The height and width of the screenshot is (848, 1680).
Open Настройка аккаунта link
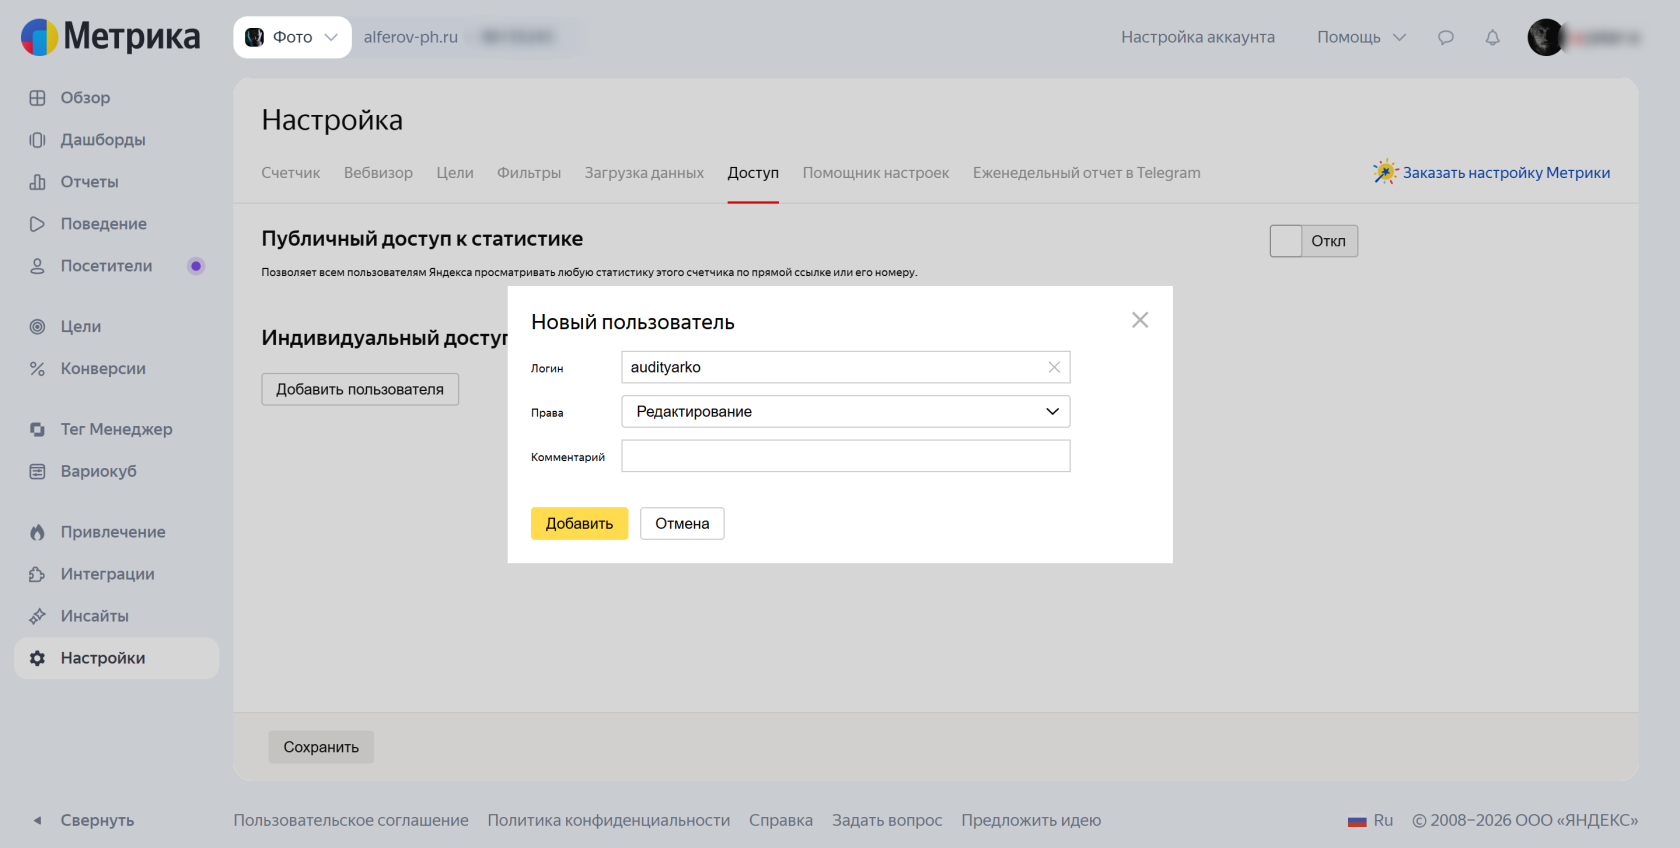coord(1198,37)
